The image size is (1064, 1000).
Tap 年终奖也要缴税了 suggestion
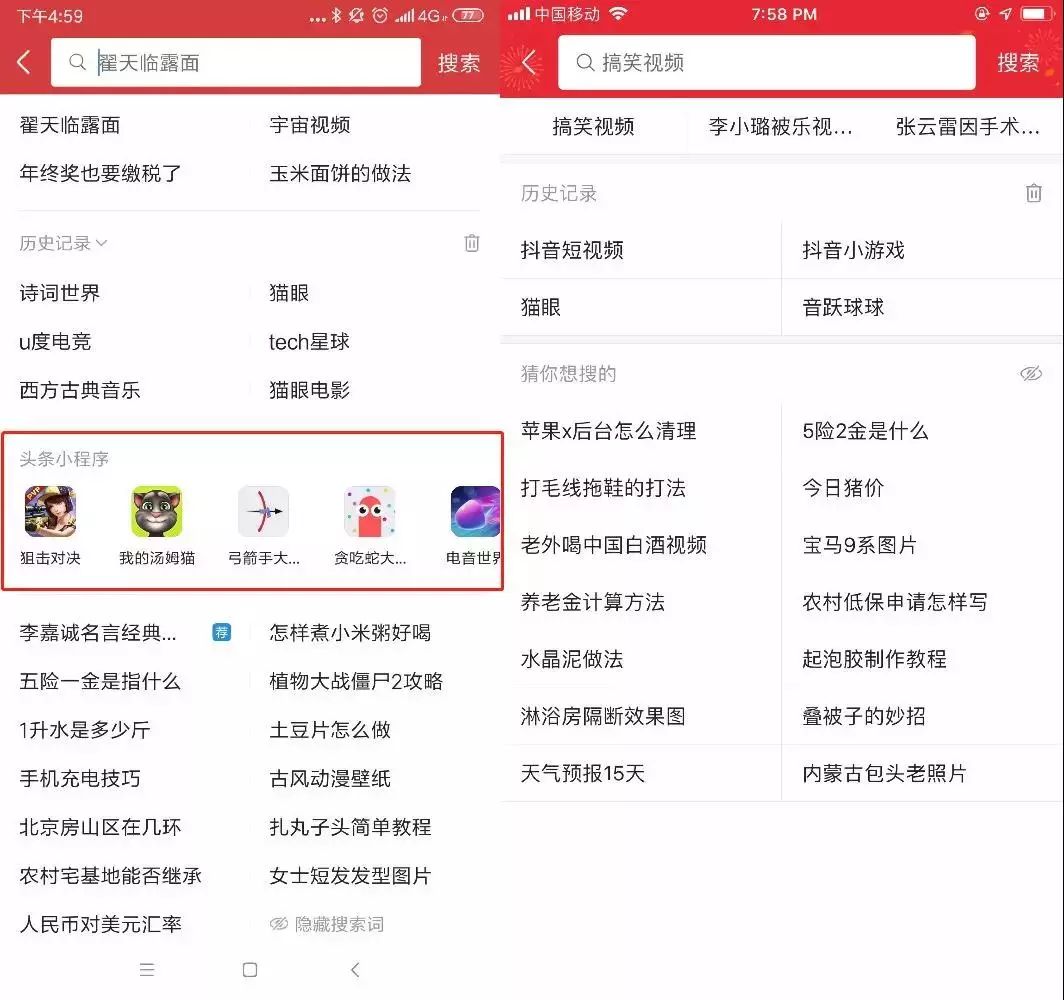pos(100,174)
